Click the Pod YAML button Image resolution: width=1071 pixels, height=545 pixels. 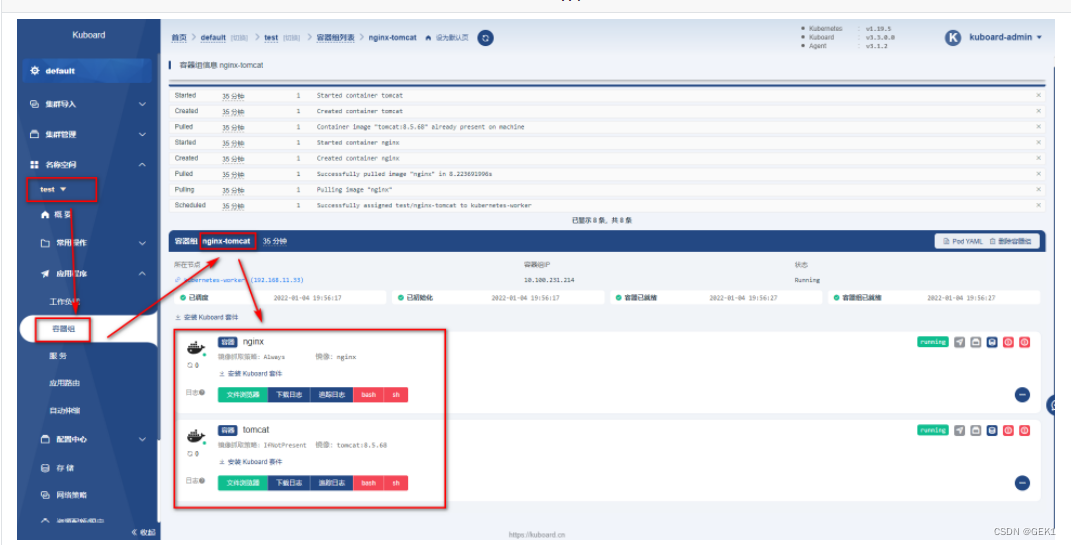tap(962, 241)
